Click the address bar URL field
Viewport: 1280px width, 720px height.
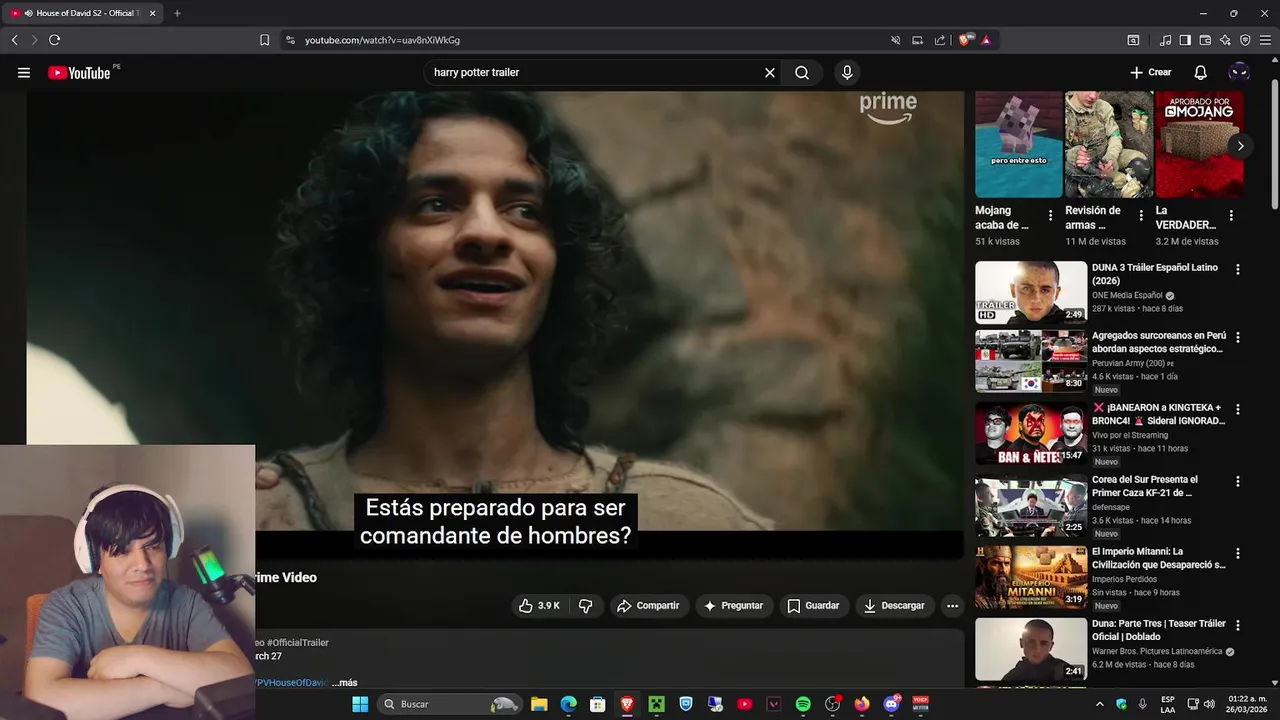click(x=590, y=40)
